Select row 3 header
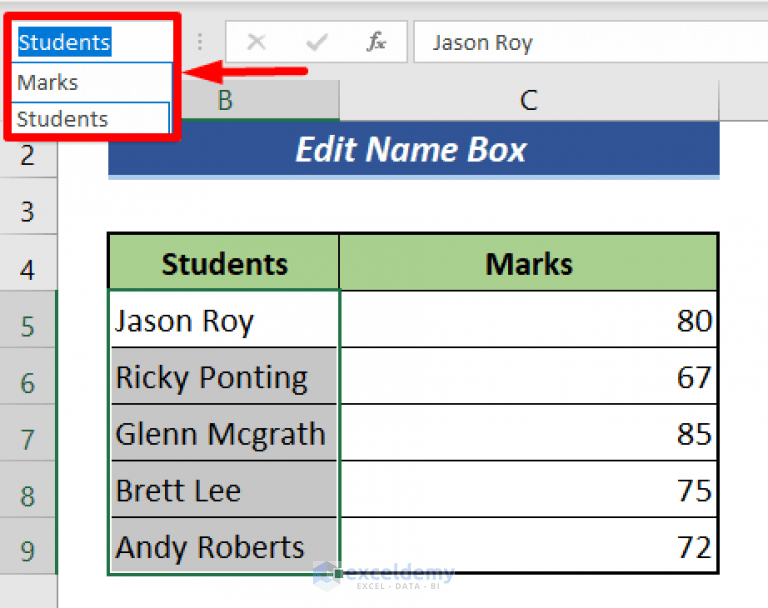This screenshot has height=608, width=768. 28,206
